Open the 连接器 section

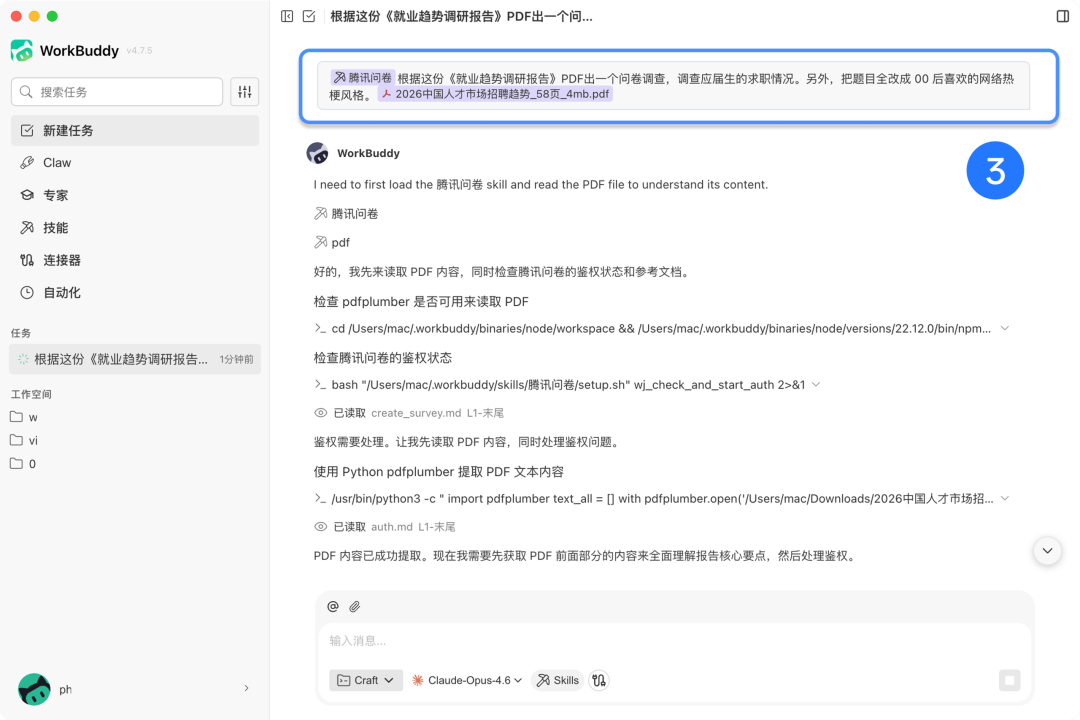135,260
